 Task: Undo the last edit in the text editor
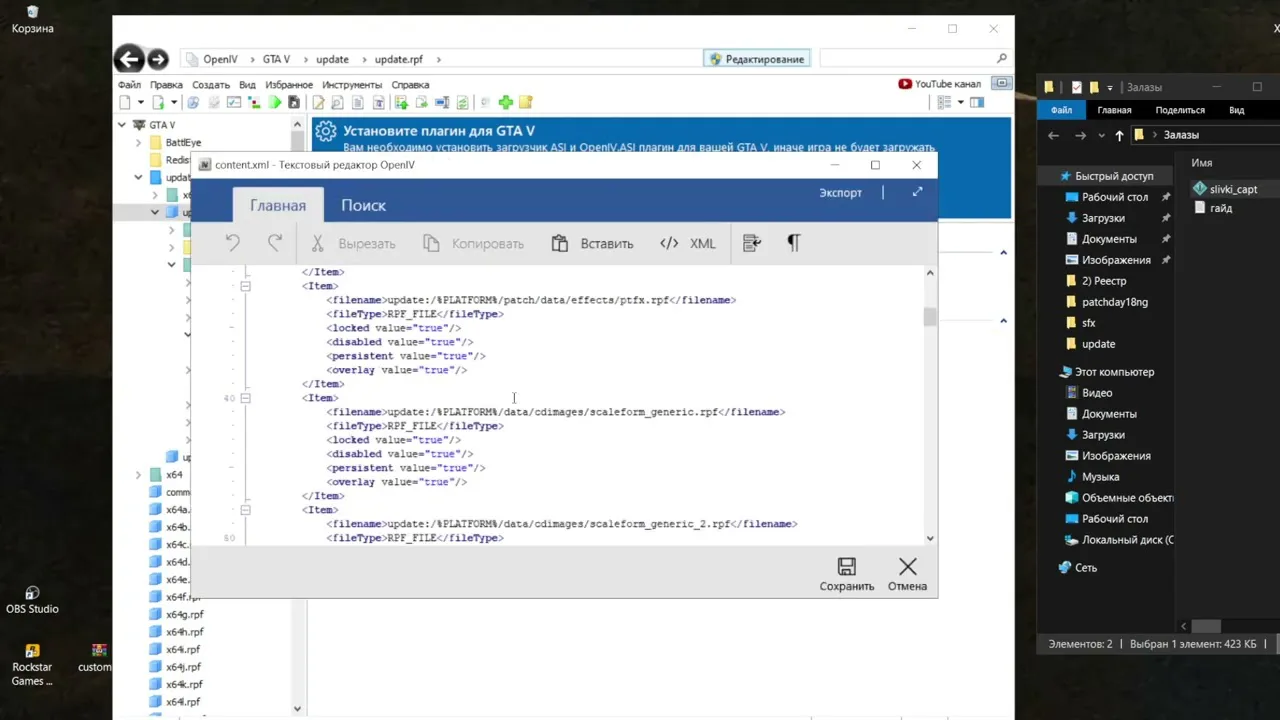pos(232,243)
